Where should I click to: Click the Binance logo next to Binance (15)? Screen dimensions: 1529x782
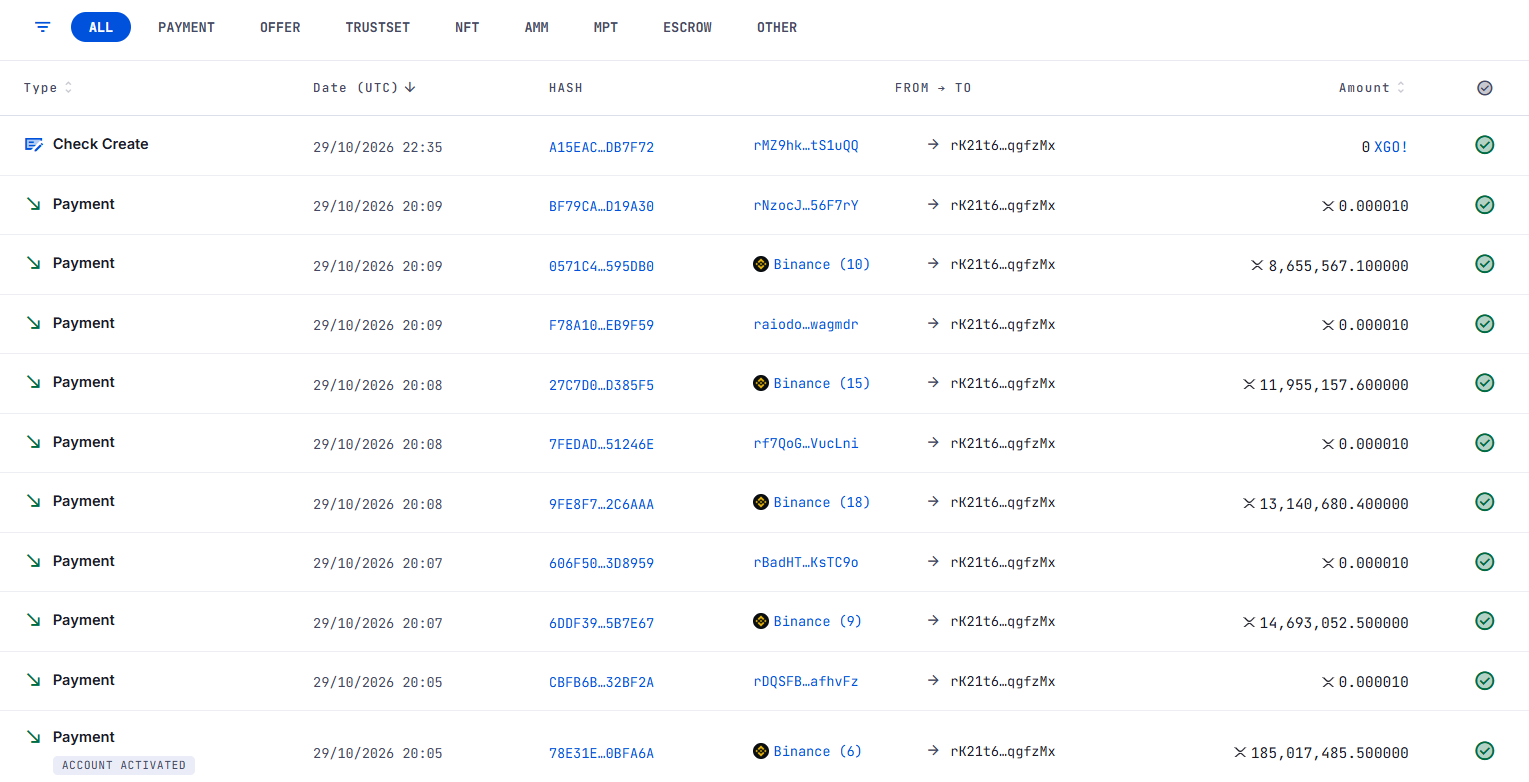[761, 384]
